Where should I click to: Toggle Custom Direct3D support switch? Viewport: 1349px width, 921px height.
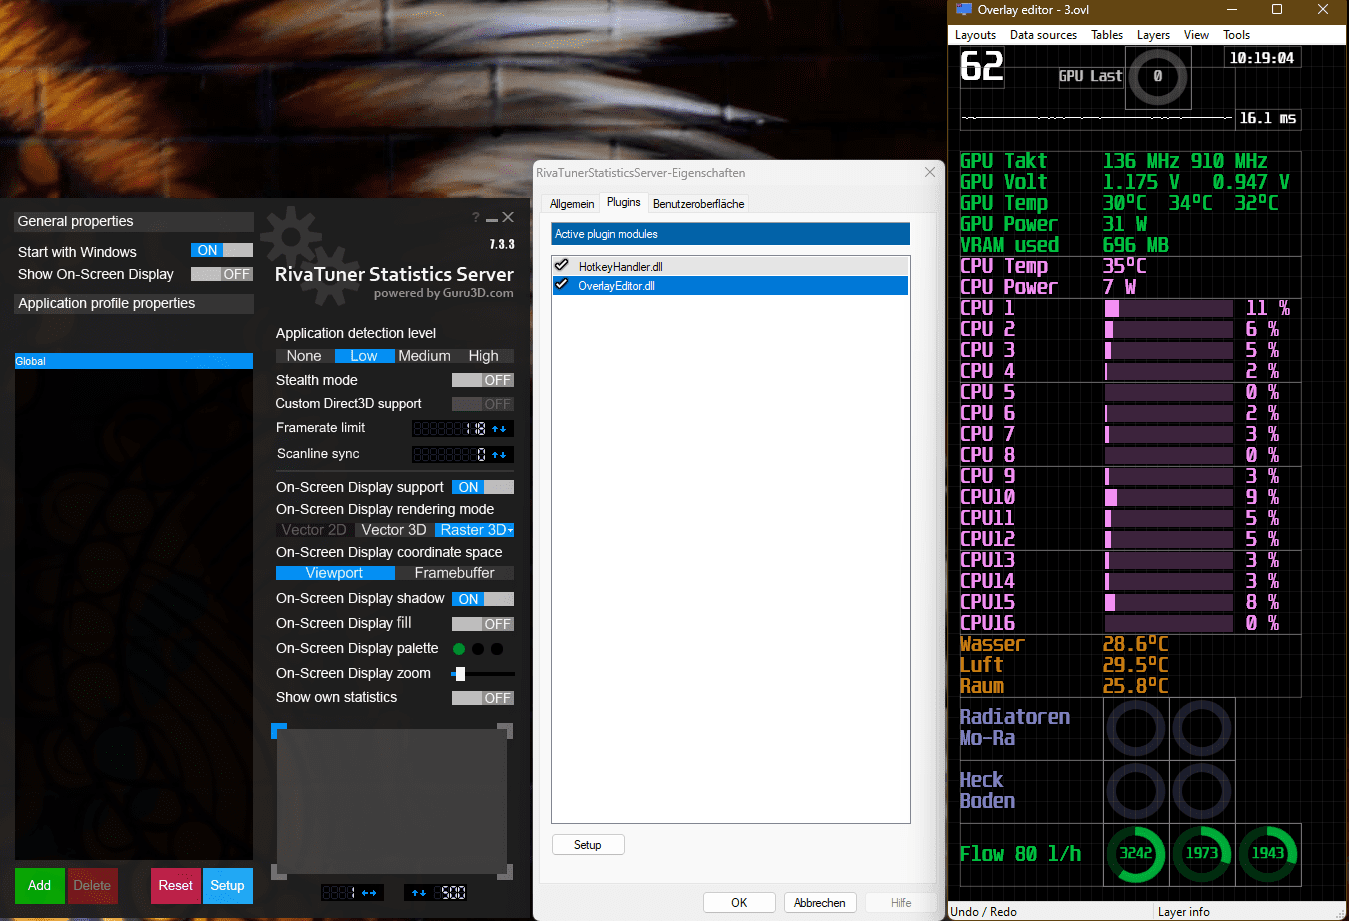tap(483, 404)
